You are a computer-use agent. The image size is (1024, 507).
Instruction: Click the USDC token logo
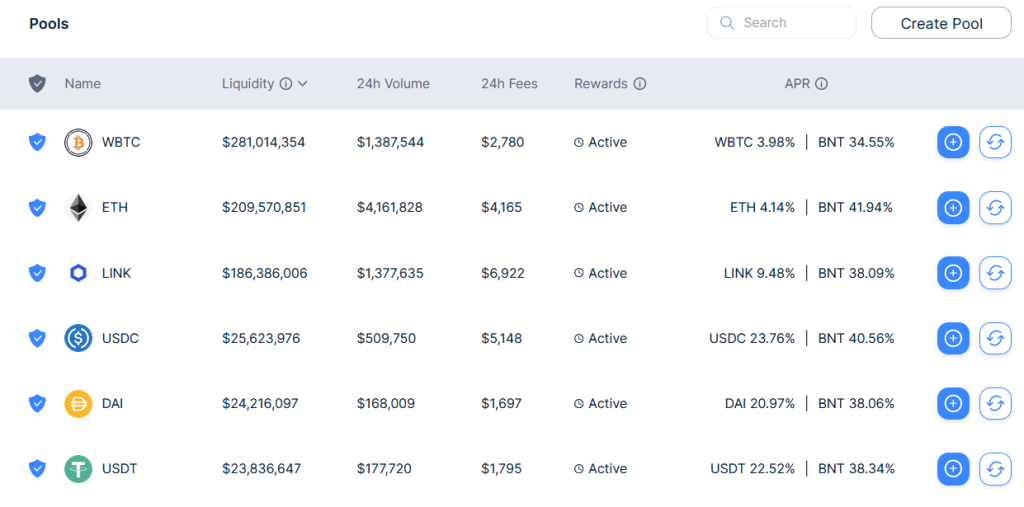click(x=78, y=338)
